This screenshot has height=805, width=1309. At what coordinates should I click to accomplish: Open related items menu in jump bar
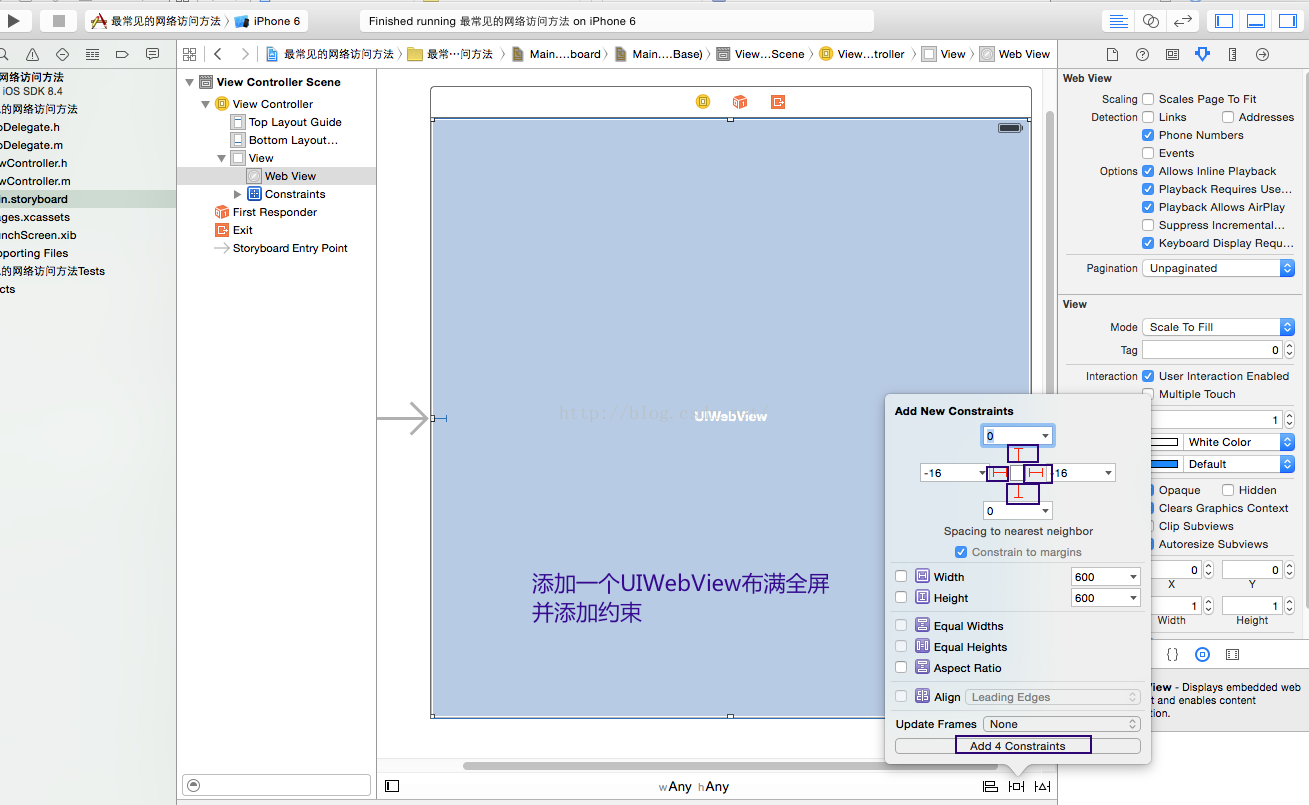(x=190, y=54)
